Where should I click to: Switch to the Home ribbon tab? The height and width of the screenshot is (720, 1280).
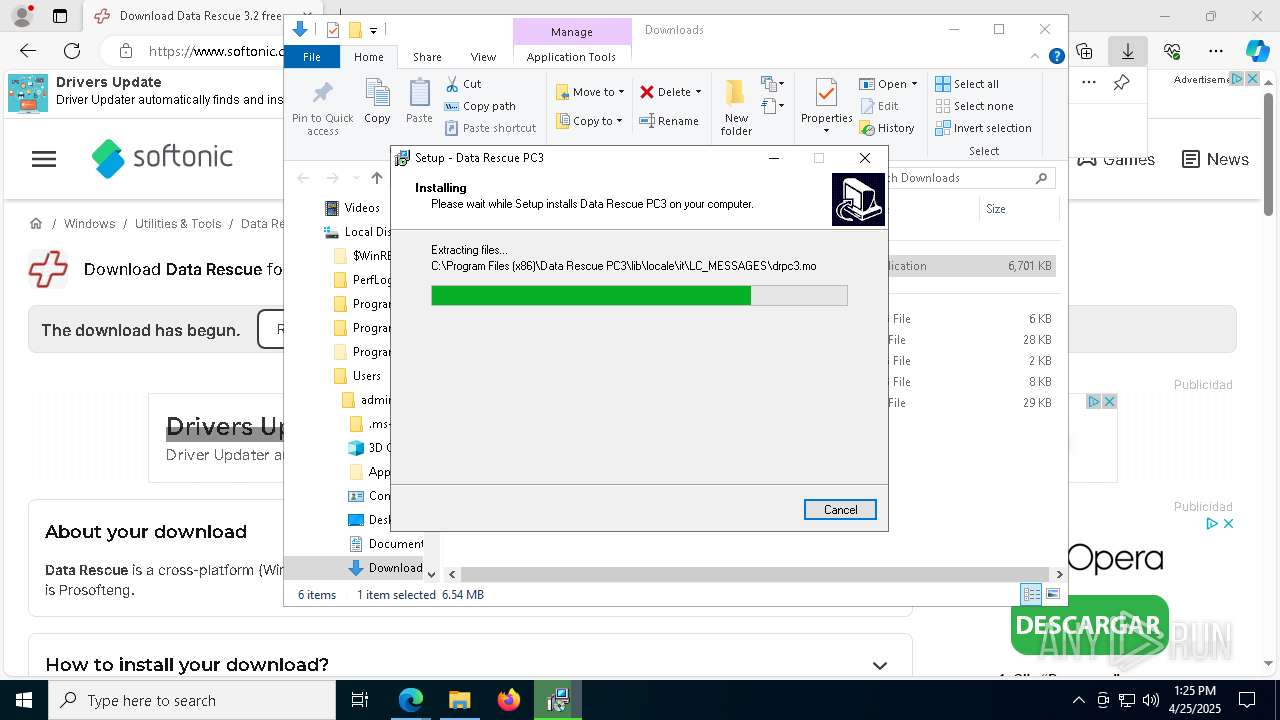[368, 57]
